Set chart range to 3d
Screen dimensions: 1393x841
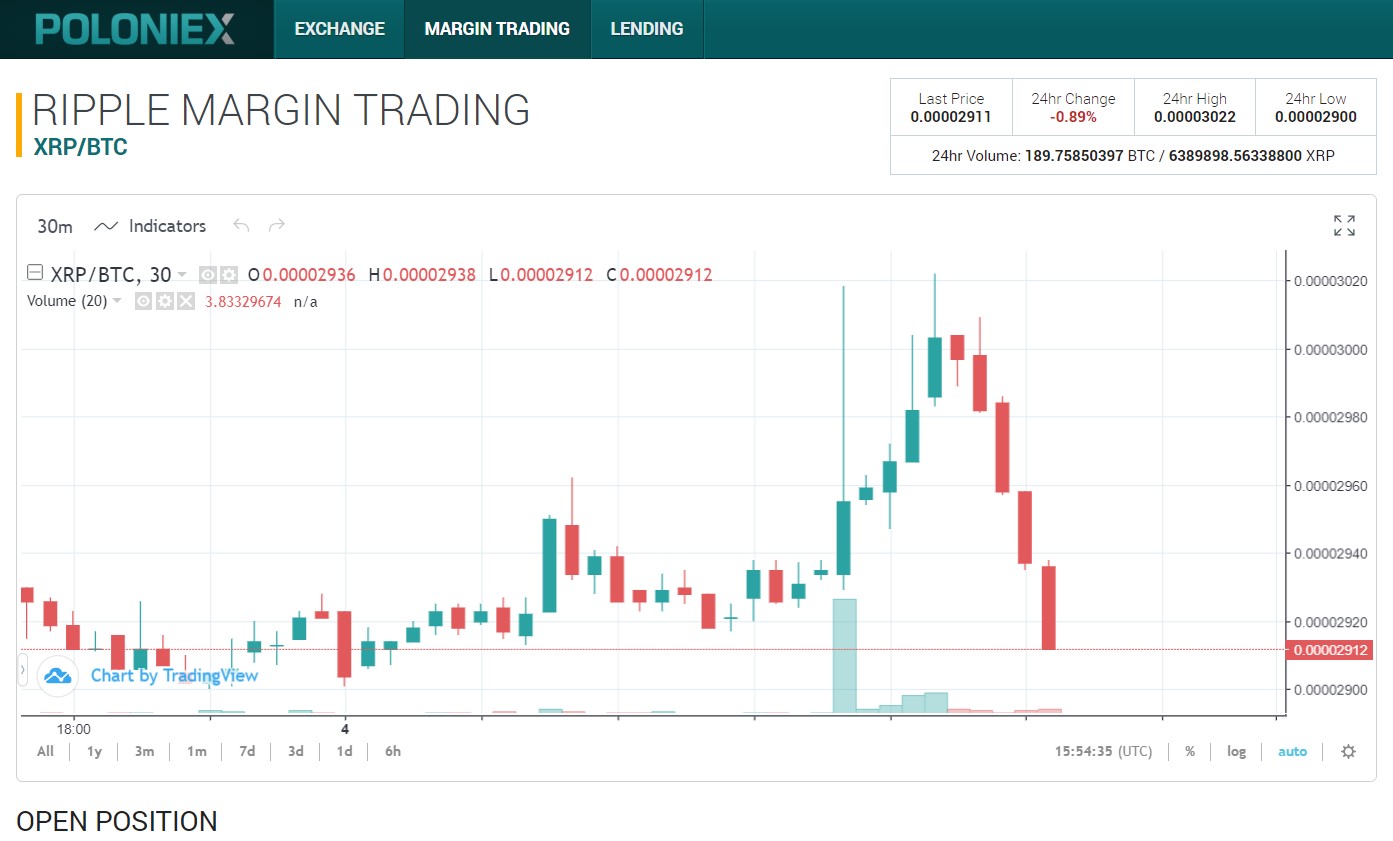coord(296,751)
